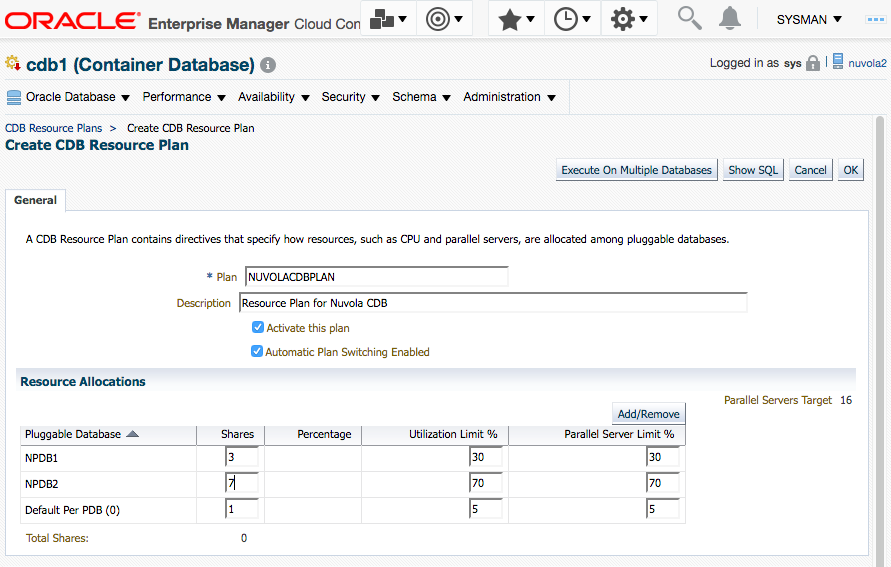Open the History clock menu
Image resolution: width=891 pixels, height=567 pixels.
[572, 19]
